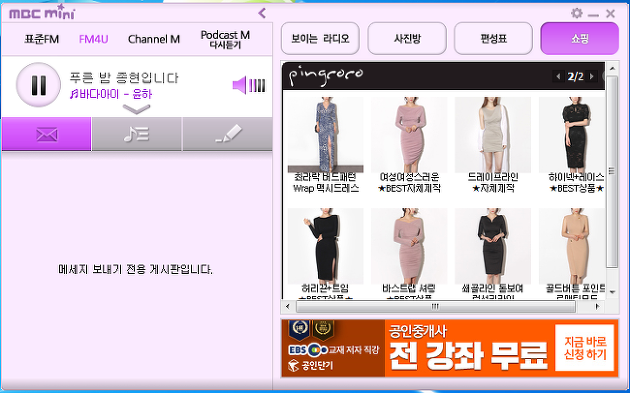Click horizontal scrollbar left arrow
Screen dimensions: 630x393
[x=288, y=307]
